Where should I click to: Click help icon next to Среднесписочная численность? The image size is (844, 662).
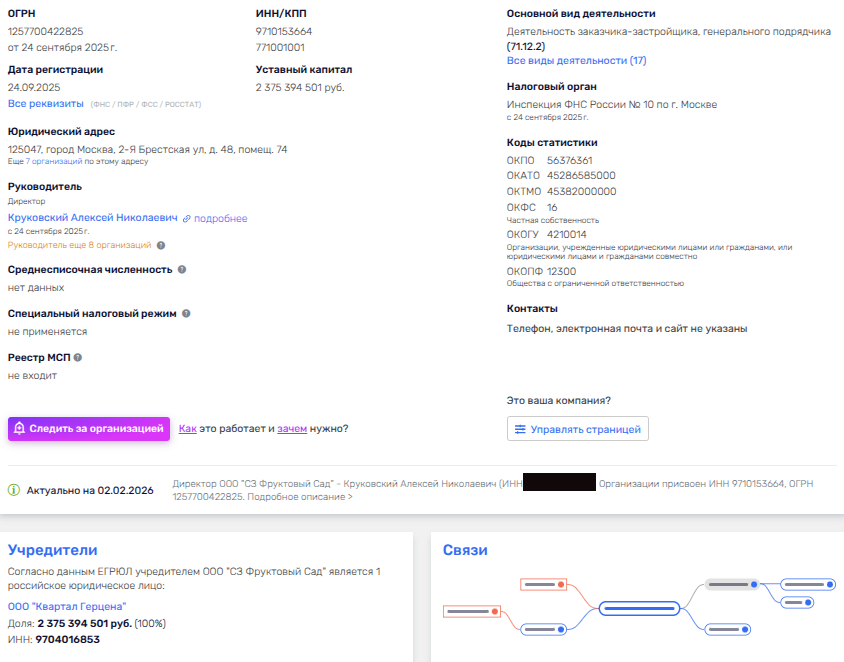click(x=182, y=270)
